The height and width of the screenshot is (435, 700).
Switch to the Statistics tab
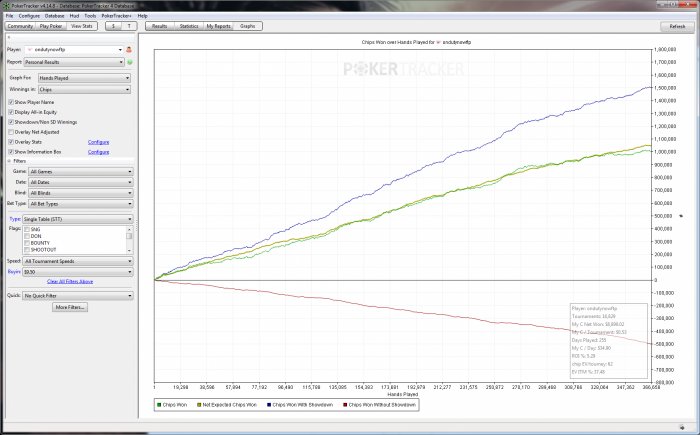[x=189, y=26]
